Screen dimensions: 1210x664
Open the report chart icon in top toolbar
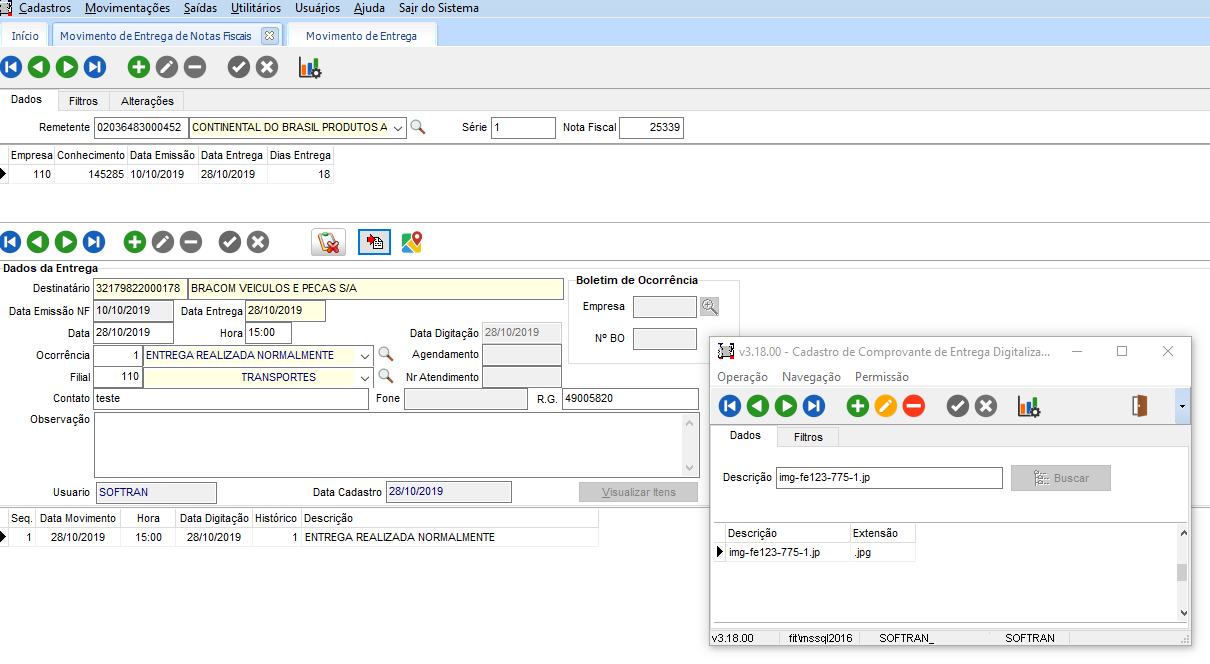pos(310,68)
